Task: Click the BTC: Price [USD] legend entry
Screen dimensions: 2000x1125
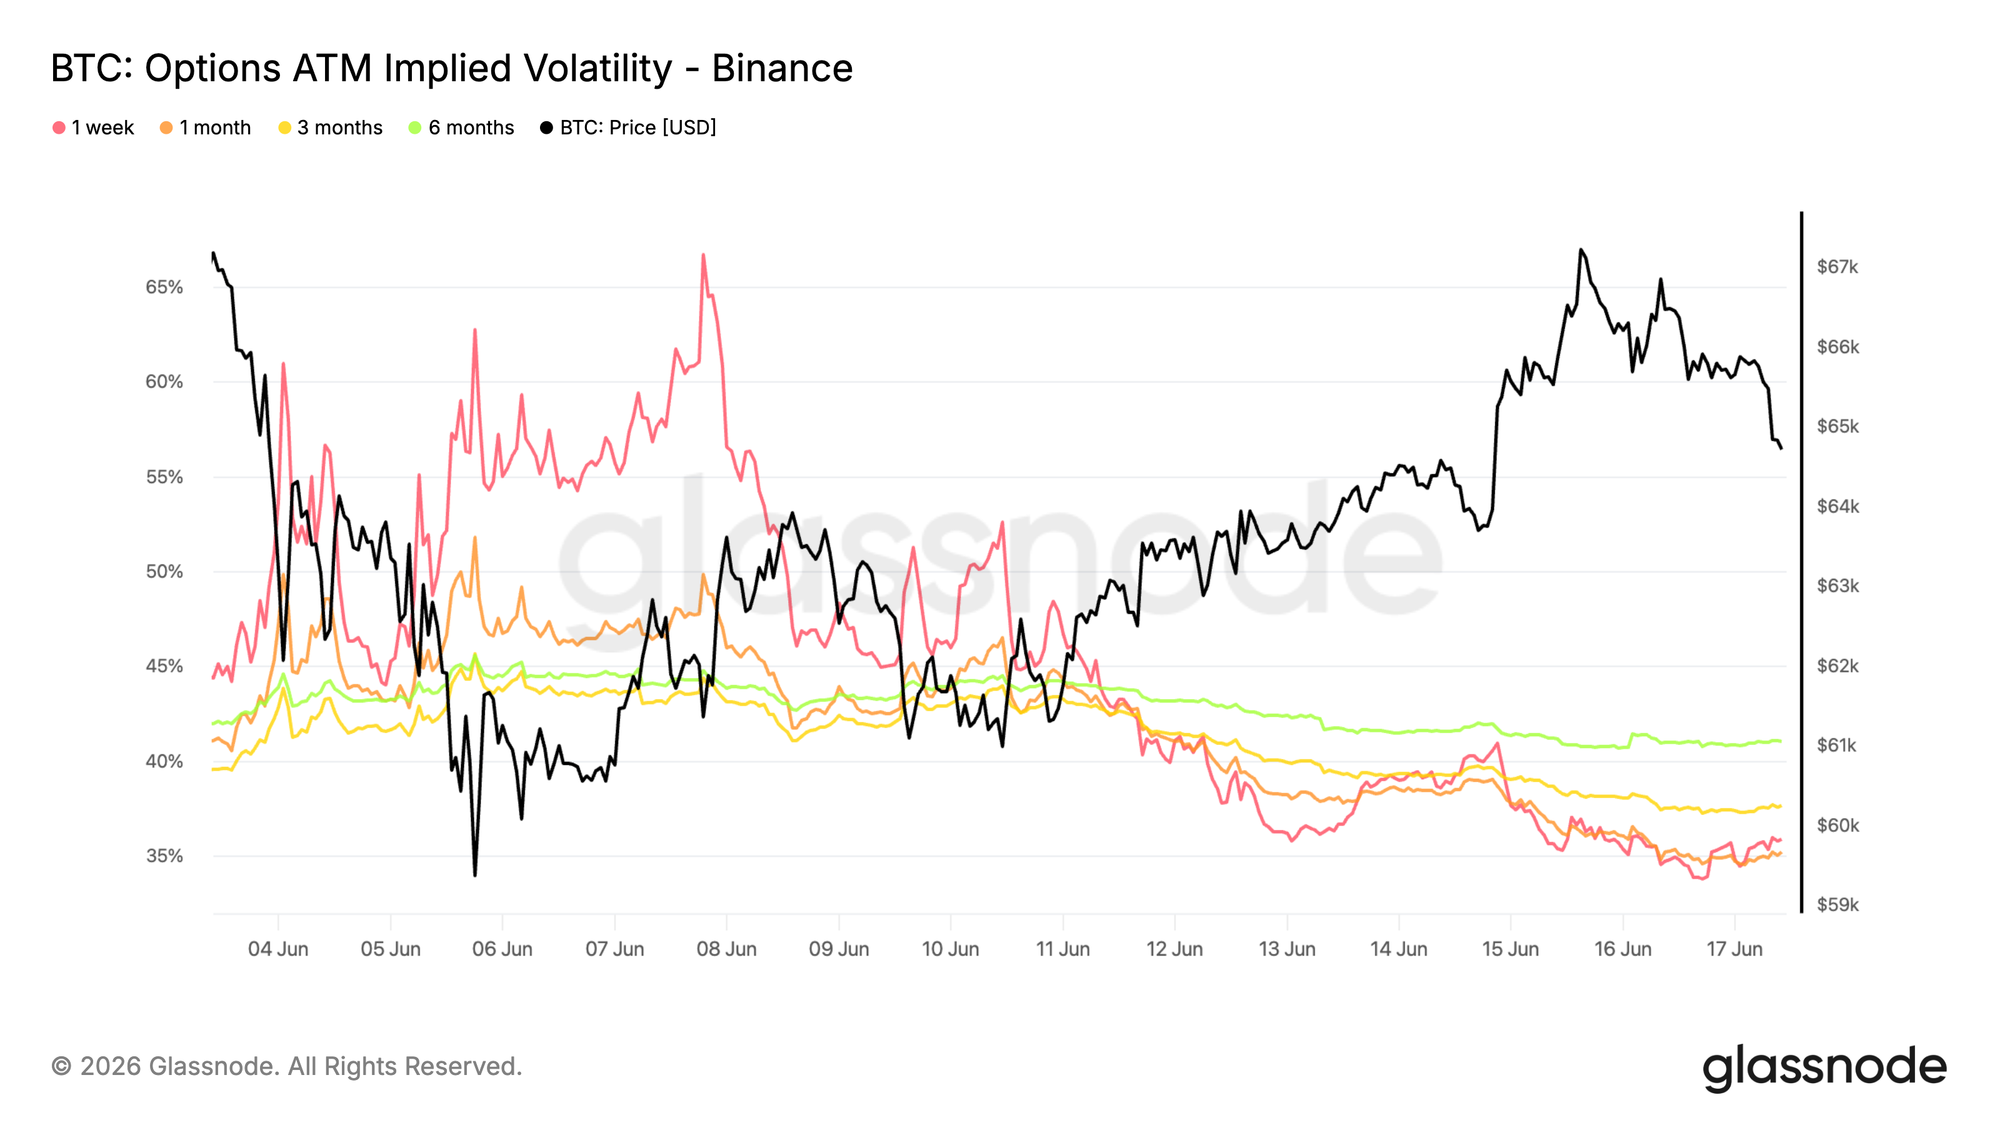Action: tap(628, 128)
